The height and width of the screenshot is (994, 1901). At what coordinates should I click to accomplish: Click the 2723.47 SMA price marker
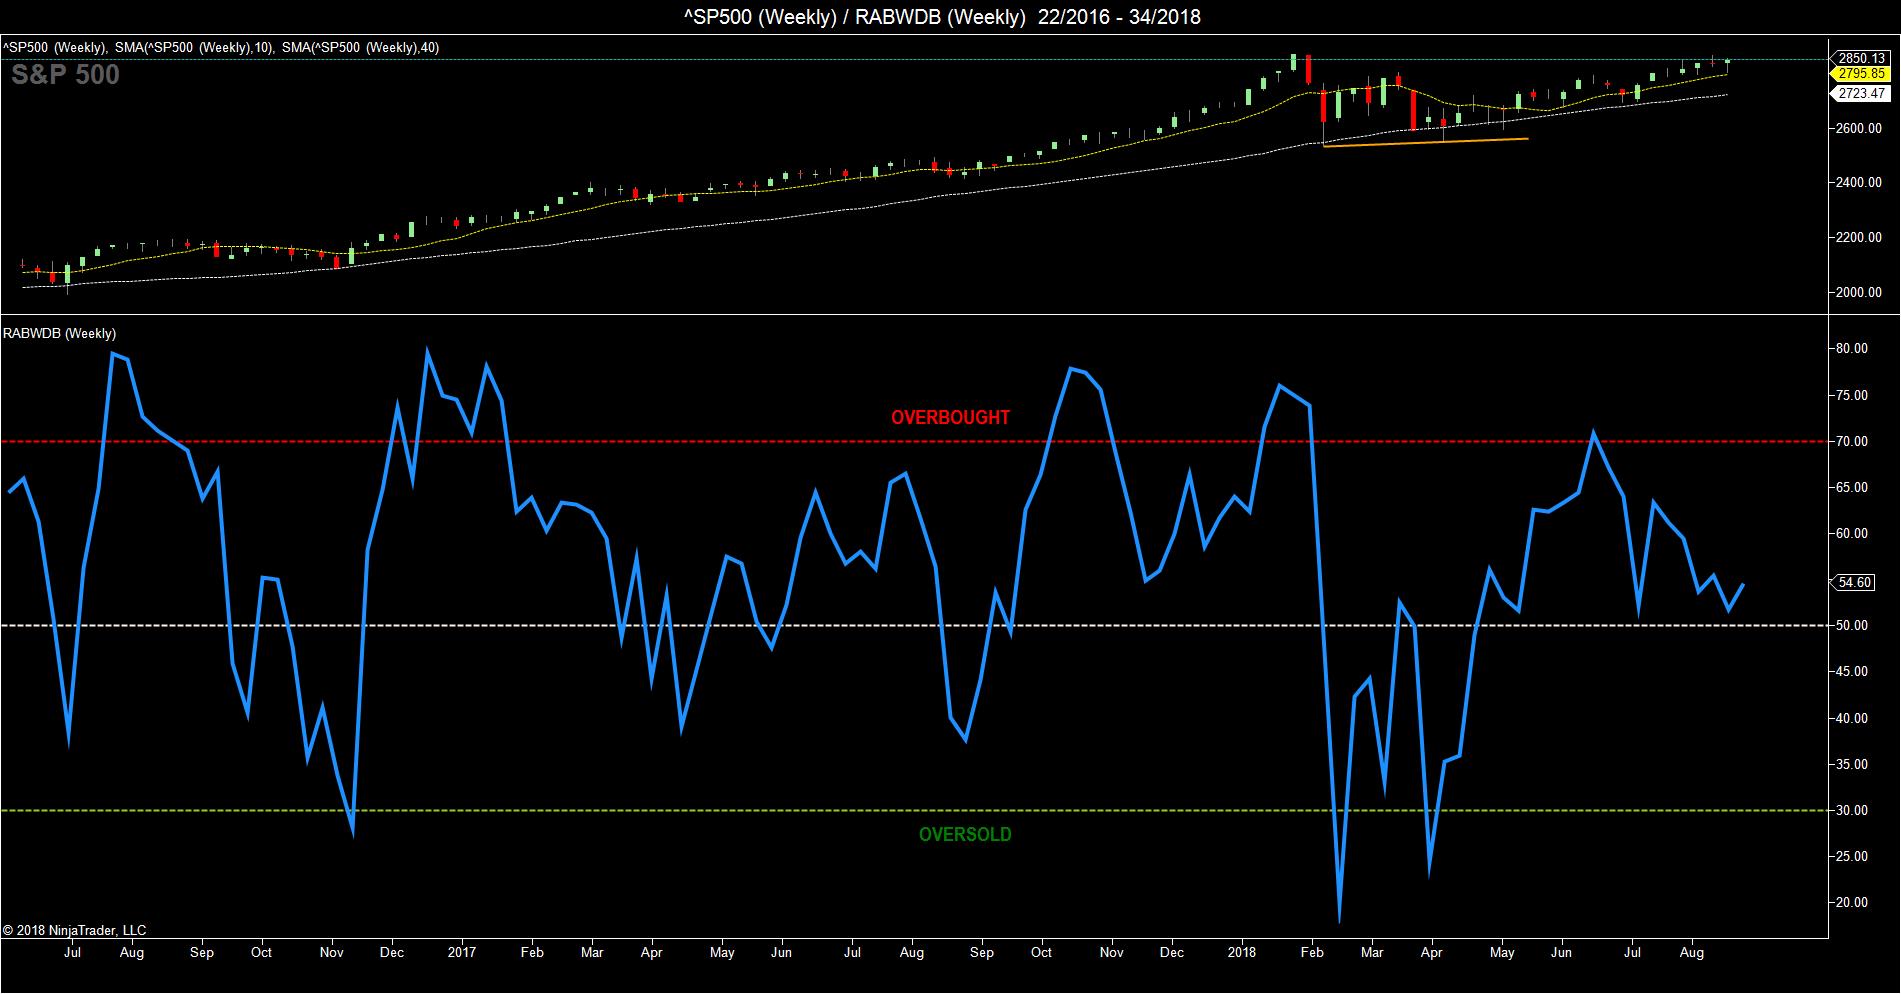[1861, 93]
